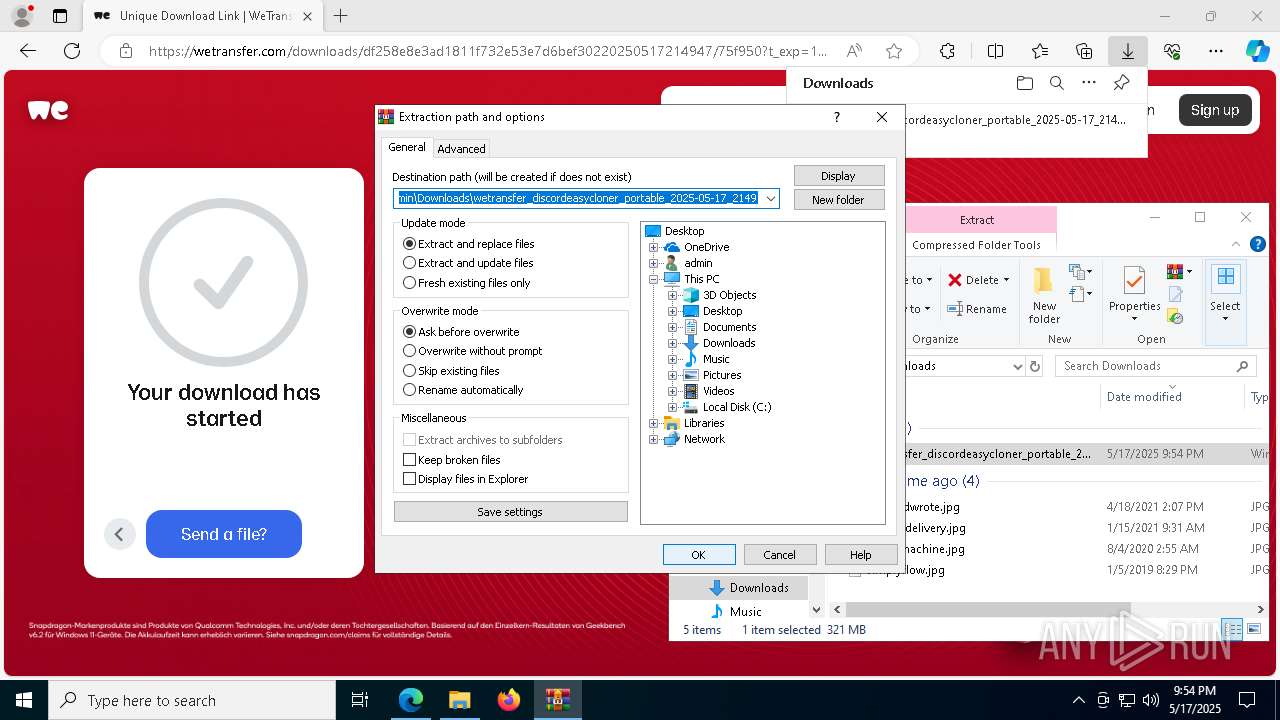Select Extract and update files option
The image size is (1280, 720).
[468, 263]
